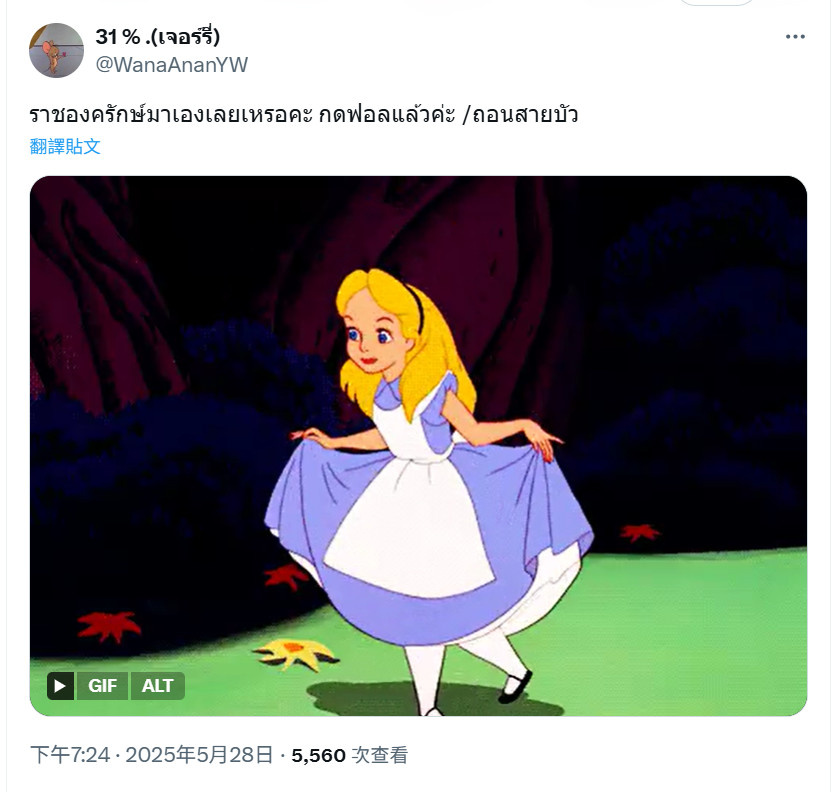Open the 5,560 view count
This screenshot has height=792, width=833.
click(x=318, y=755)
